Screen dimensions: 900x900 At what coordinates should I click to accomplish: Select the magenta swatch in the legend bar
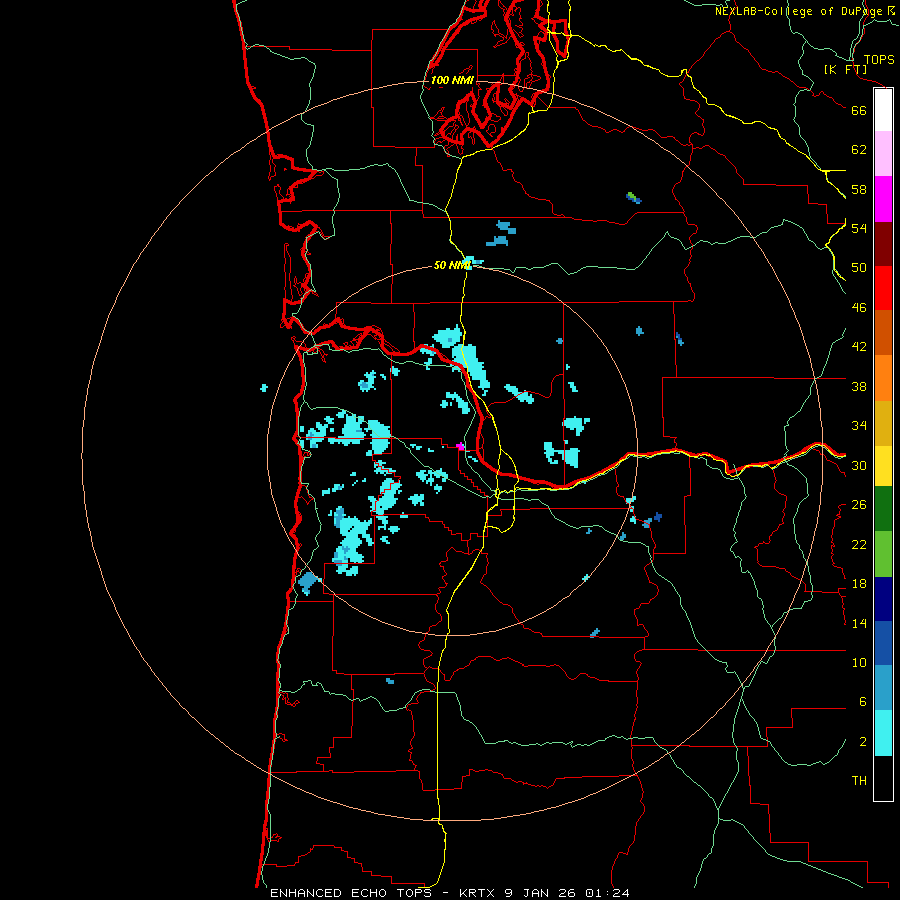pos(883,199)
